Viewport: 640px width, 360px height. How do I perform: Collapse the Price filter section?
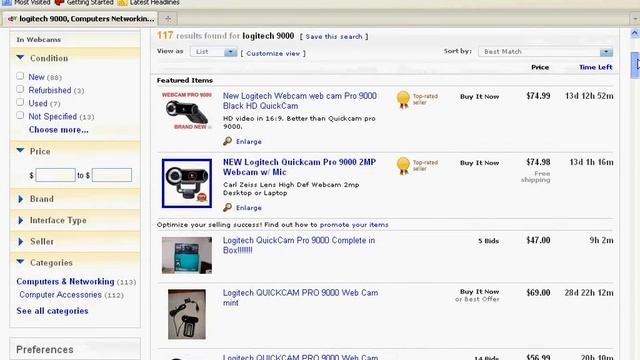pyautogui.click(x=20, y=151)
